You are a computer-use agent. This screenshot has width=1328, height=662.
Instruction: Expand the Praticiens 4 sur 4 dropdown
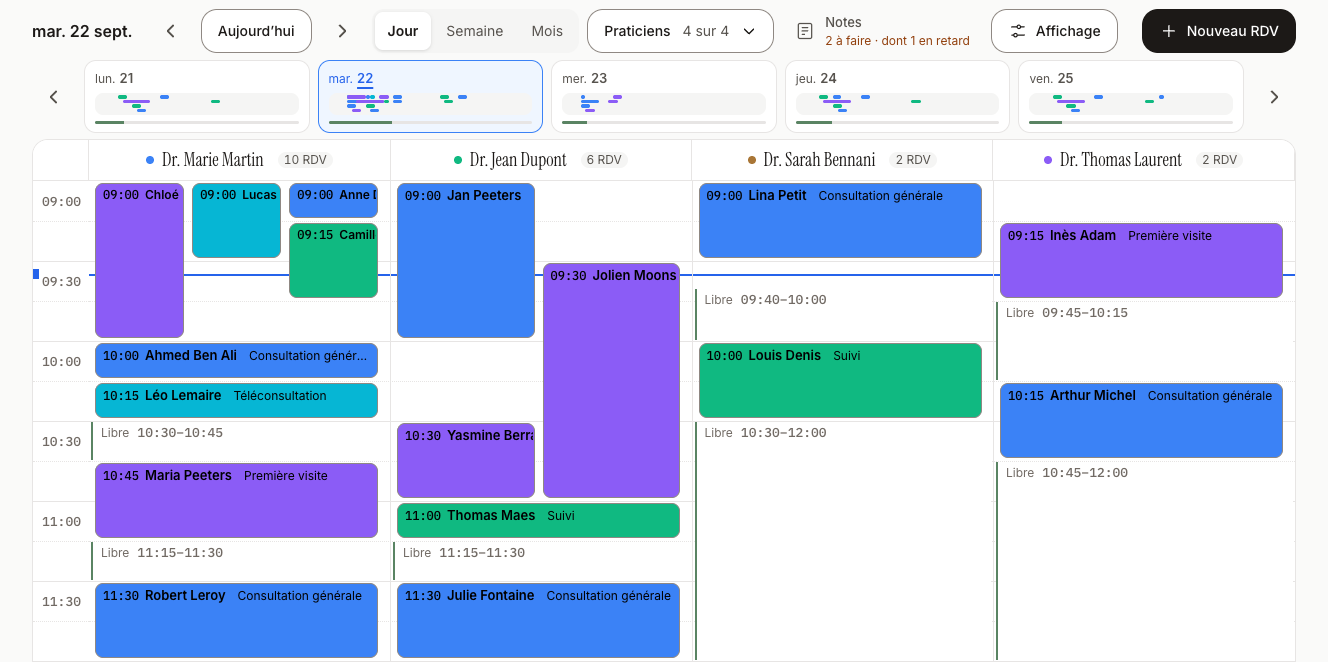point(680,31)
